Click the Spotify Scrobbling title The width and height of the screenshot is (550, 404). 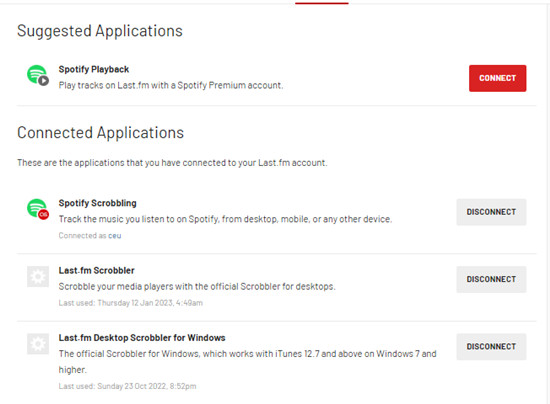tap(98, 203)
